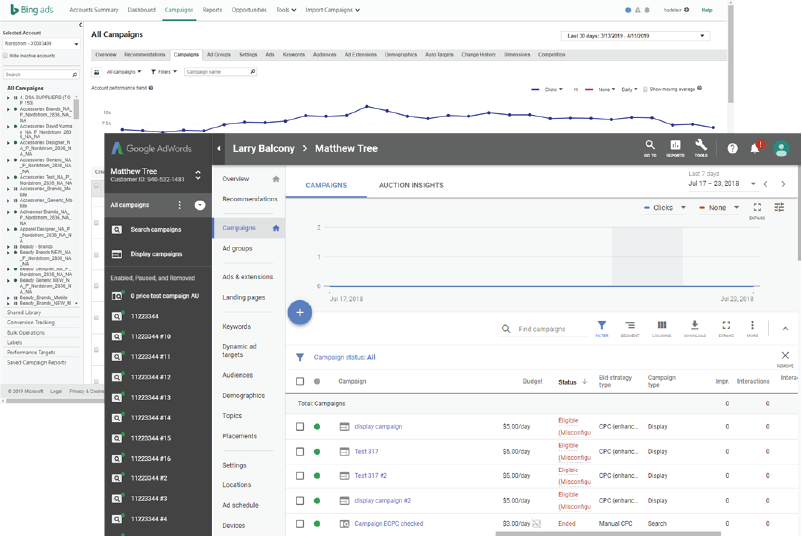Click the Download icon in campaigns toolbar
The image size is (802, 537).
[695, 326]
